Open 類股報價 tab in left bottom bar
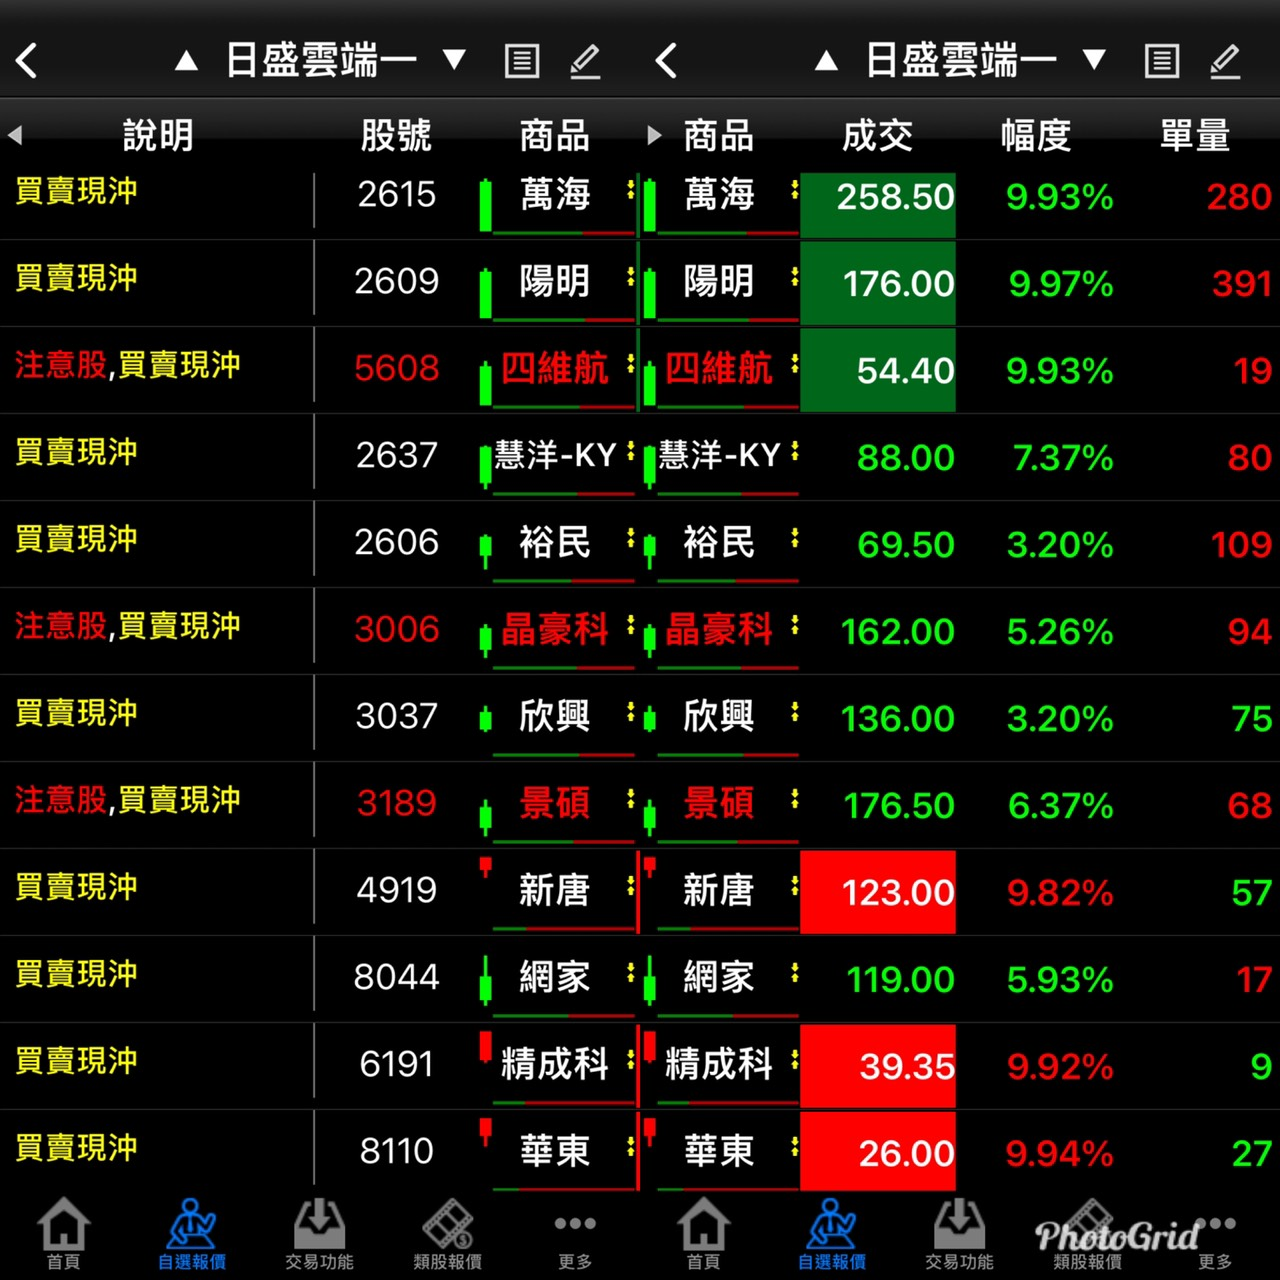Screen dimensions: 1280x1280 tap(448, 1234)
